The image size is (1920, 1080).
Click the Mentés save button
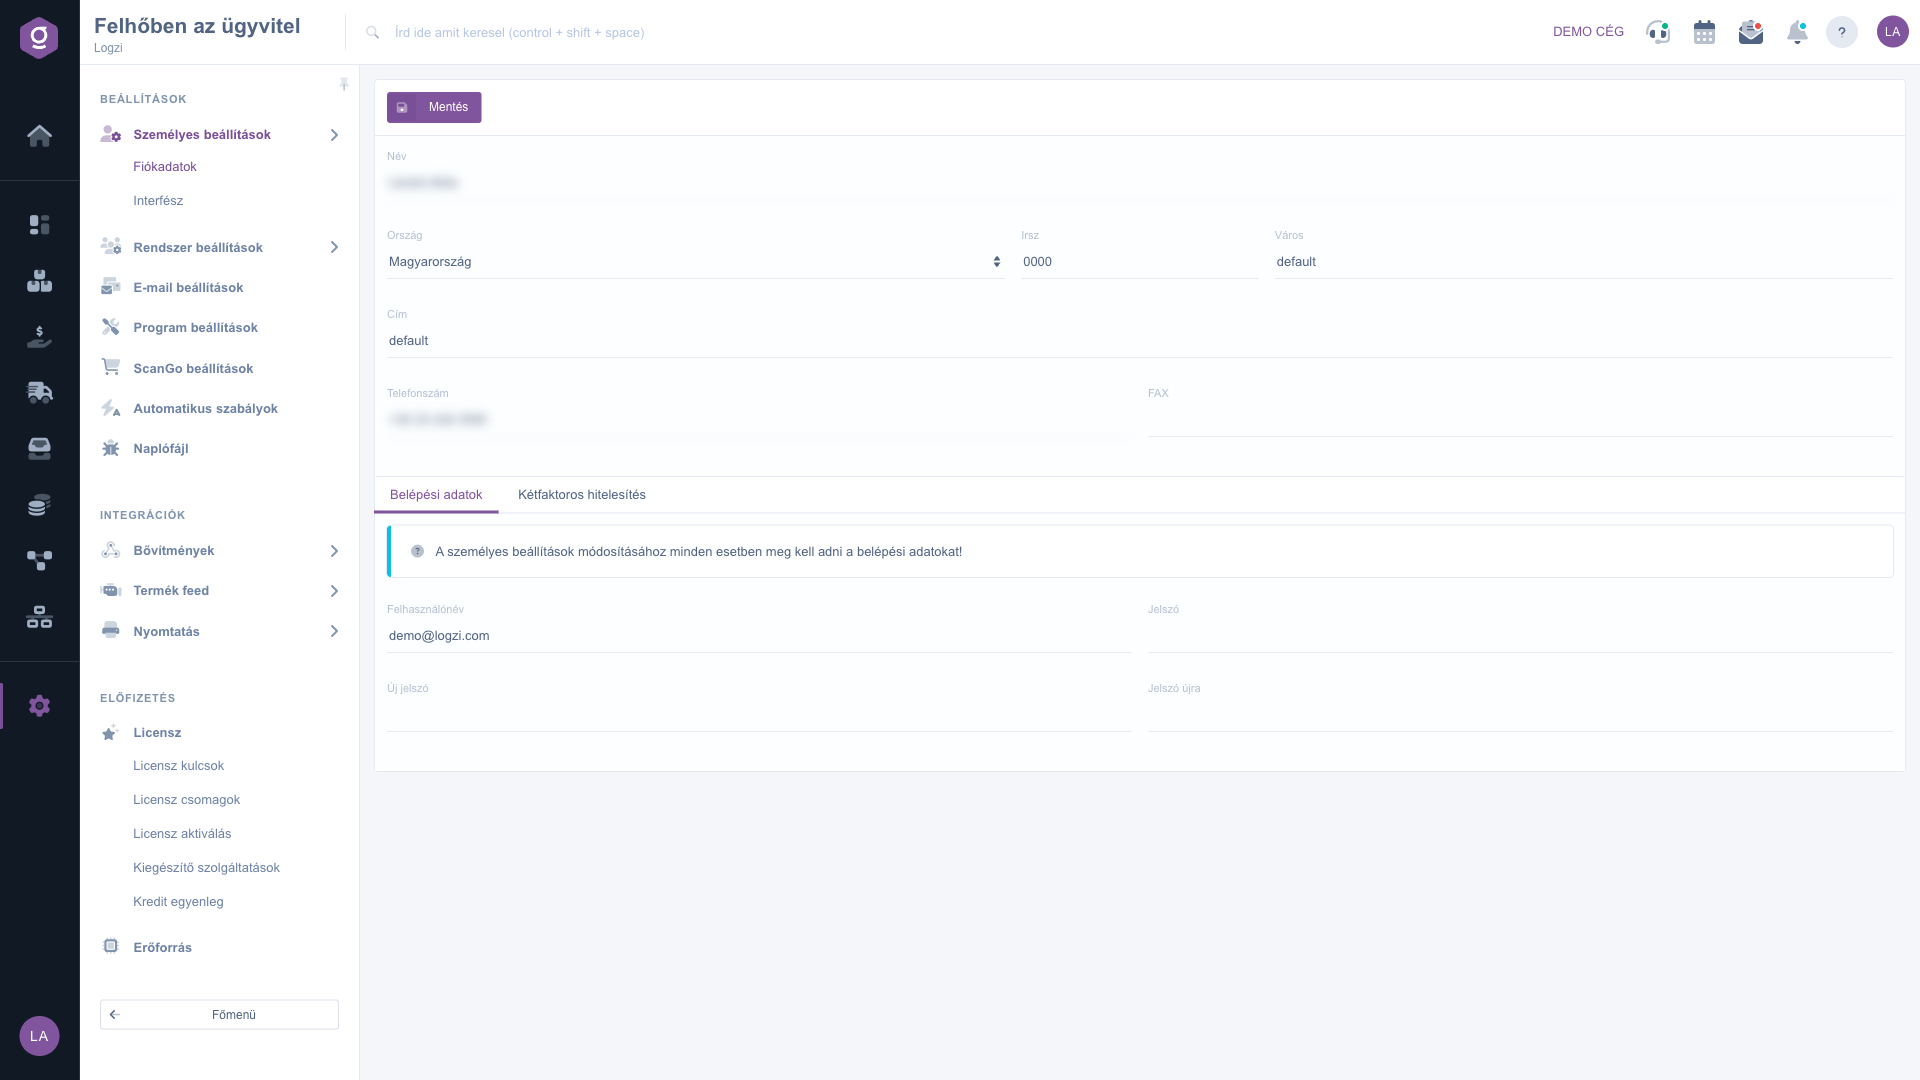point(434,107)
